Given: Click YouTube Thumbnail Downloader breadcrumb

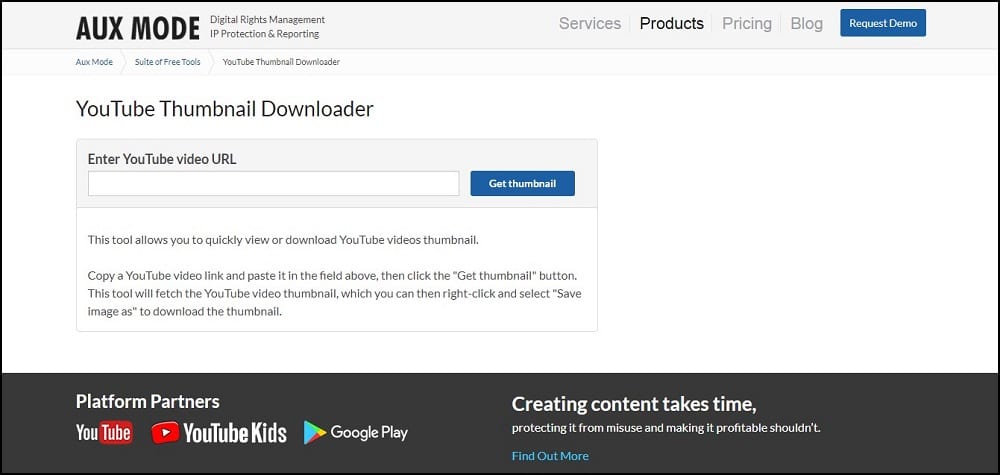Looking at the screenshot, I should pyautogui.click(x=281, y=62).
